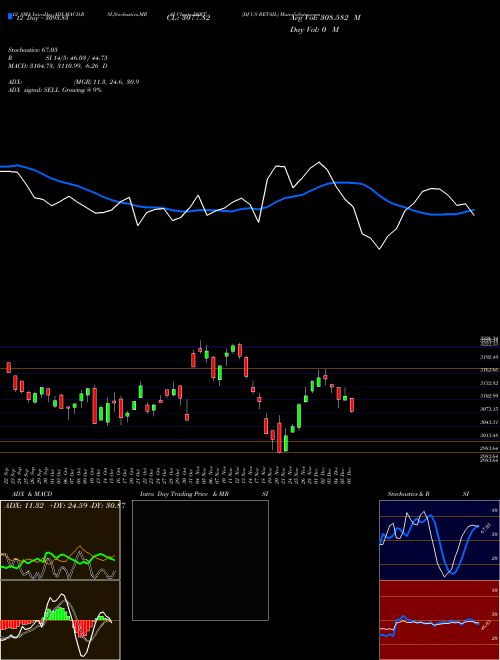Click the red RSI chart panel
The height and width of the screenshot is (660, 500).
(439, 620)
